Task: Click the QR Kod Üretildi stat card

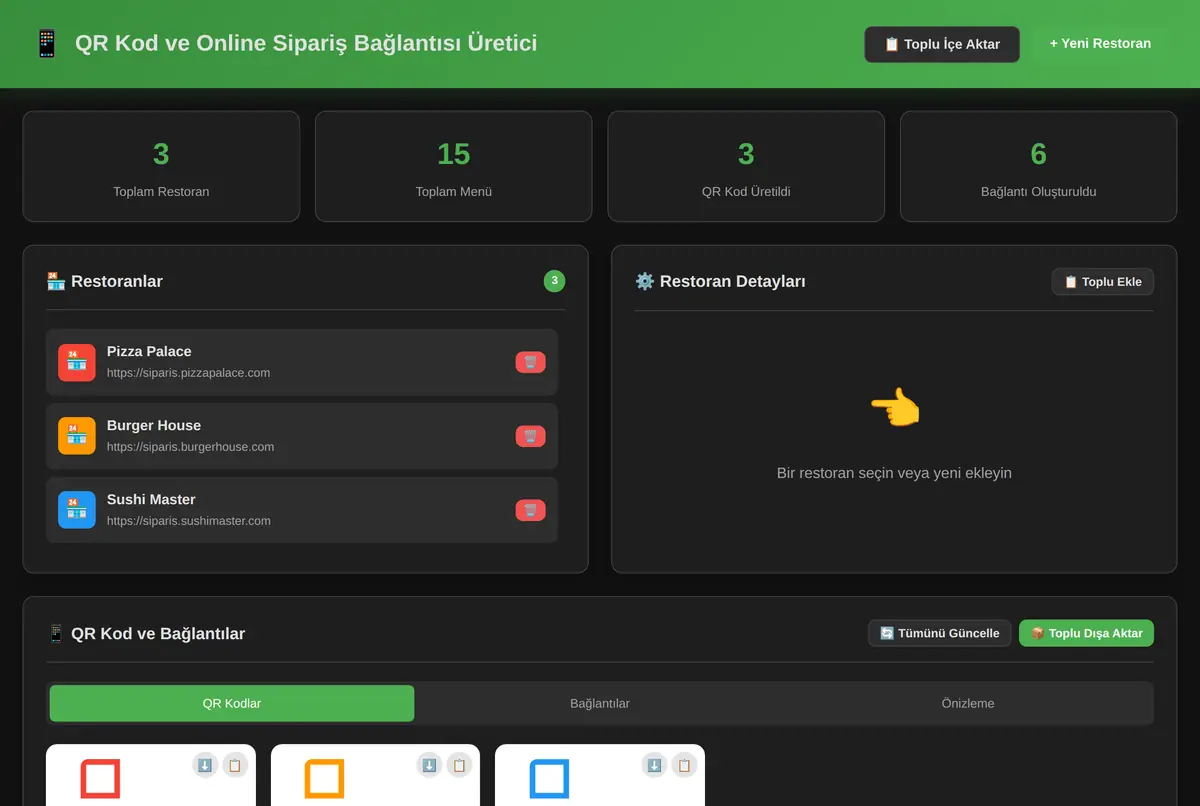Action: tap(746, 166)
